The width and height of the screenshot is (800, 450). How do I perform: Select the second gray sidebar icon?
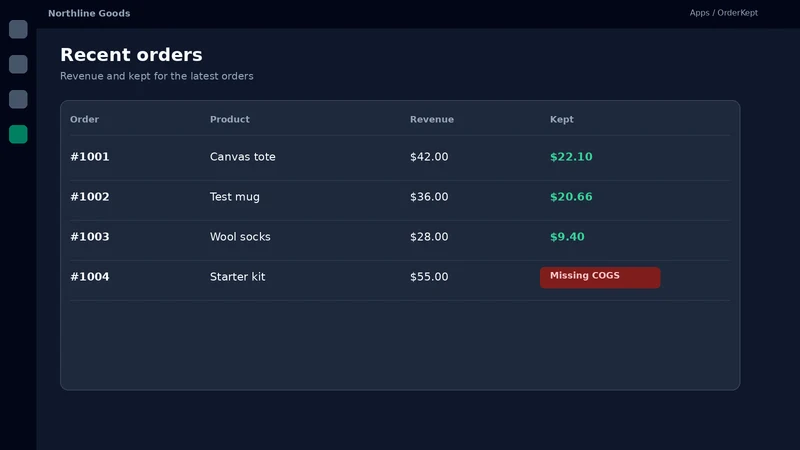(18, 64)
